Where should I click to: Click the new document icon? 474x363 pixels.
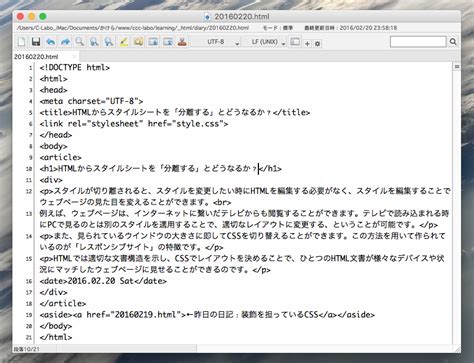[22, 42]
